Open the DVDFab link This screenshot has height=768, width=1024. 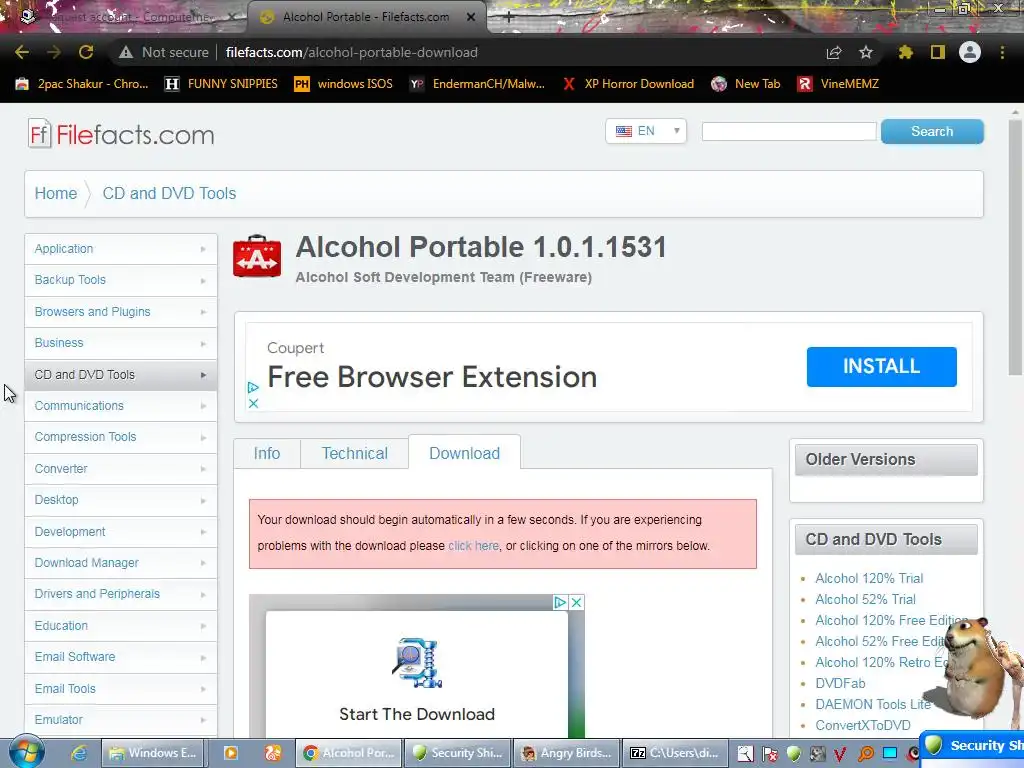tap(840, 684)
